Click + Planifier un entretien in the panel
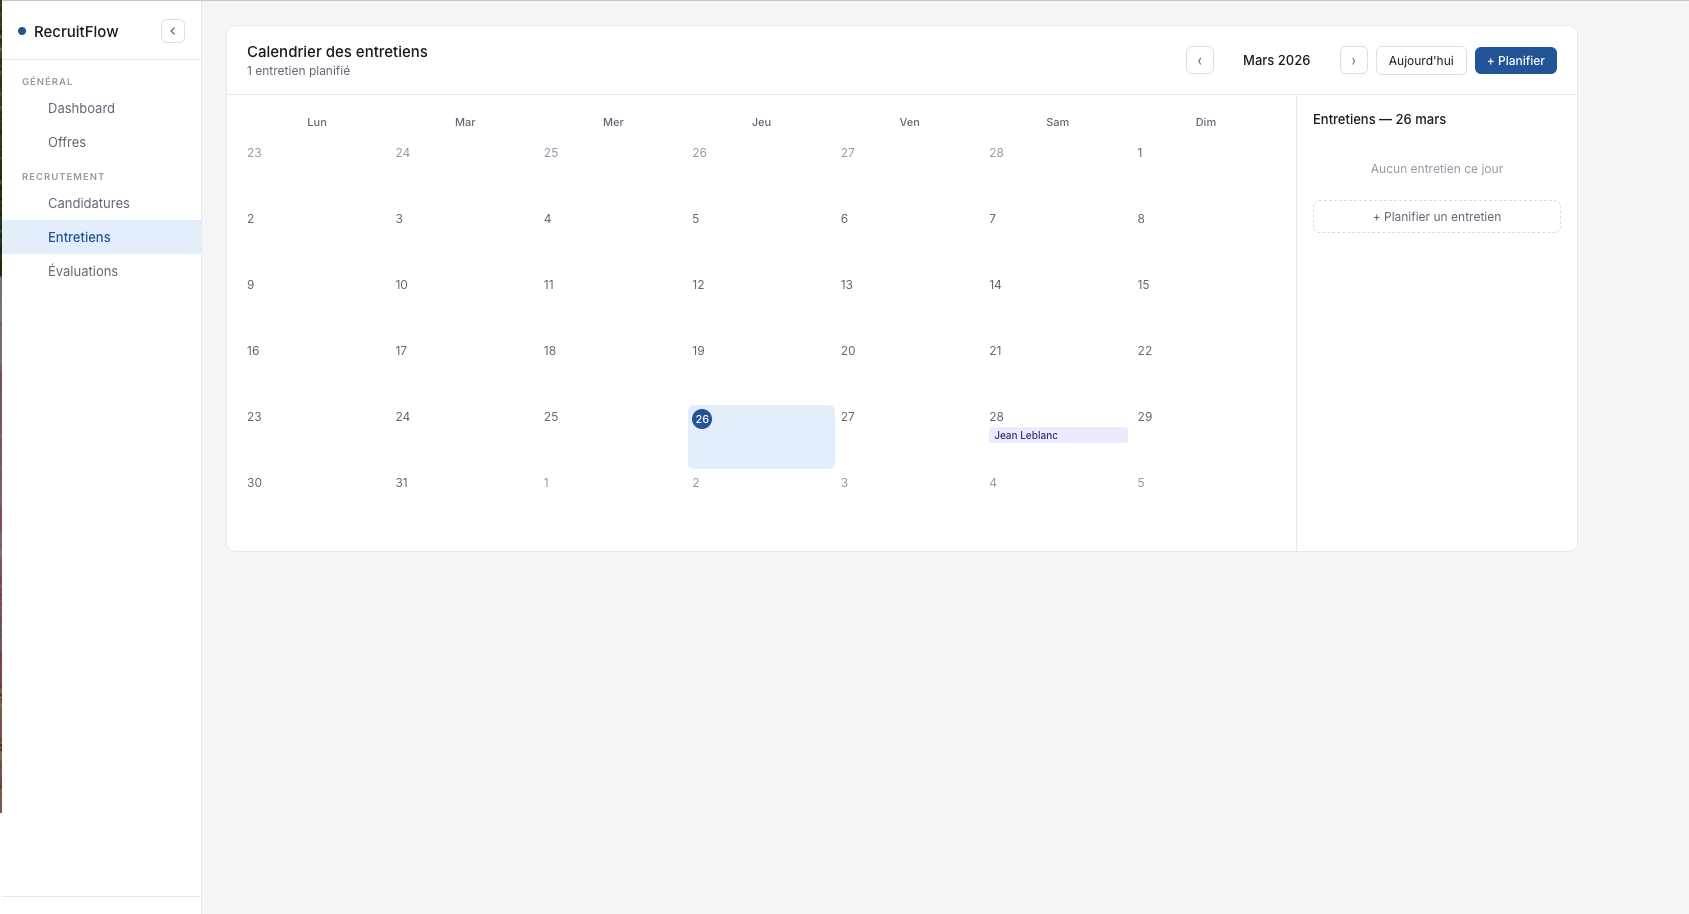This screenshot has width=1689, height=914. point(1436,216)
